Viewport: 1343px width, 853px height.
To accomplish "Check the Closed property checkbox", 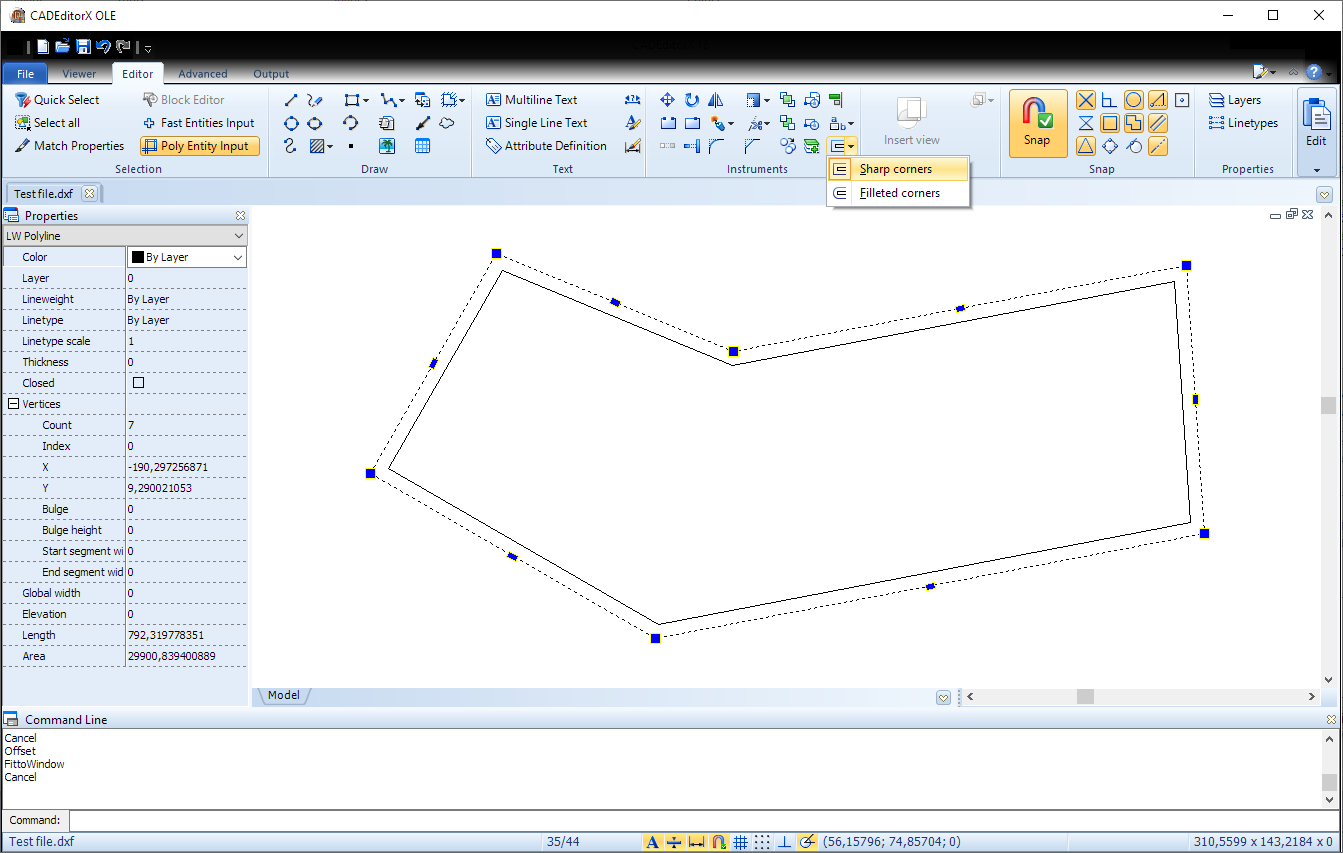I will coord(138,382).
